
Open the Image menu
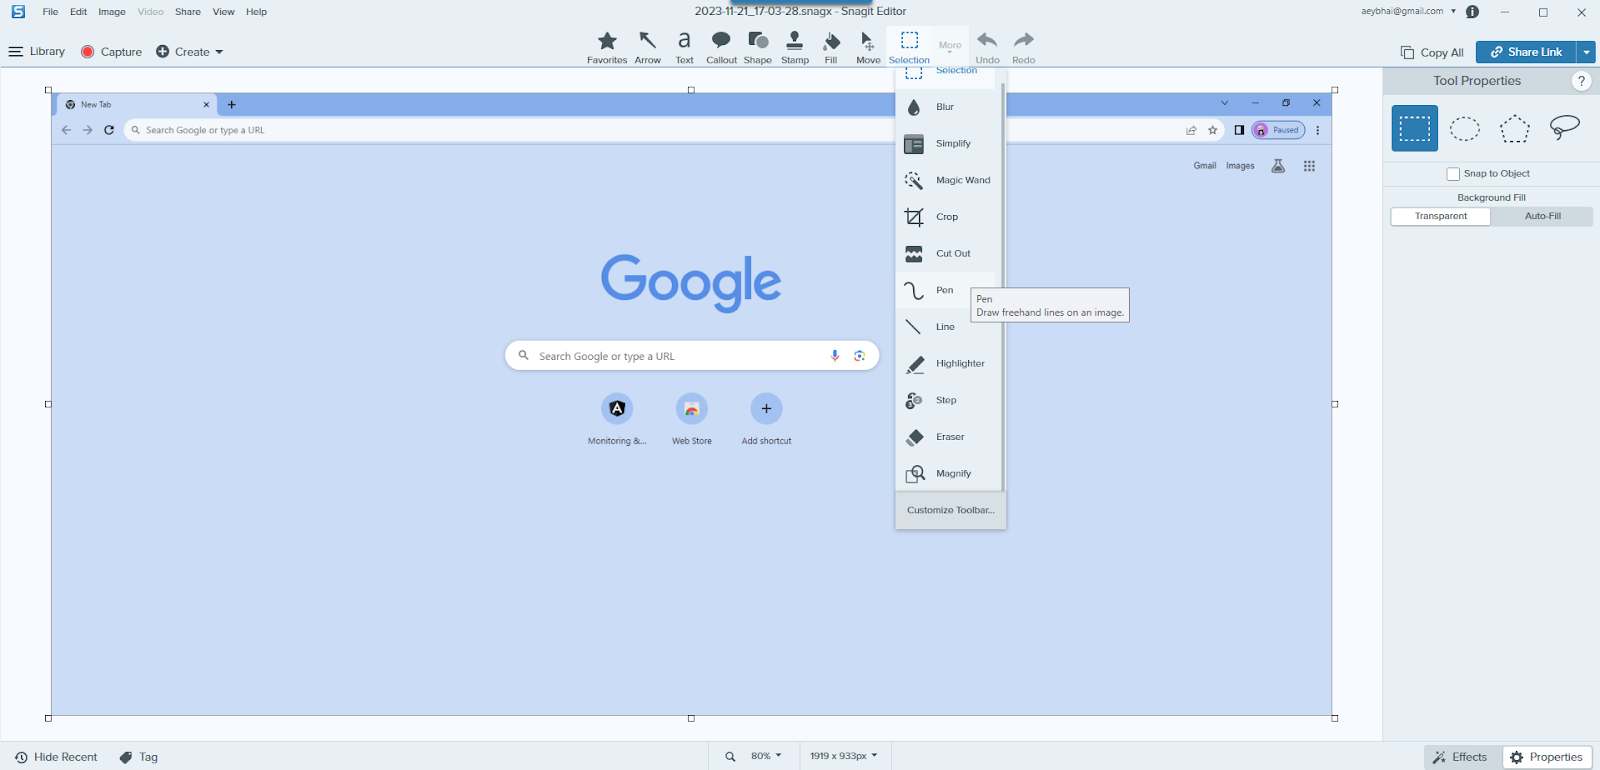[x=112, y=12]
